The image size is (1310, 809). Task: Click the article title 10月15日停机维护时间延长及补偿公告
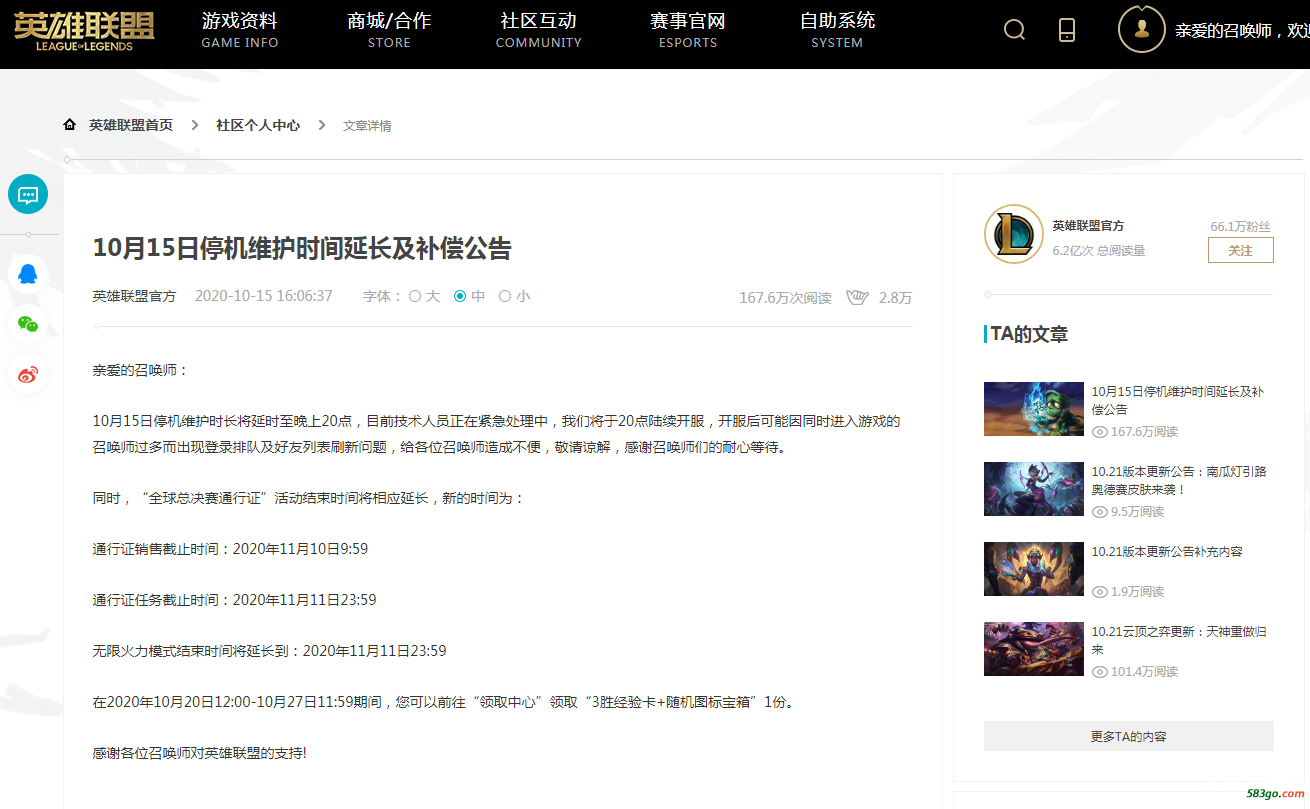point(302,248)
